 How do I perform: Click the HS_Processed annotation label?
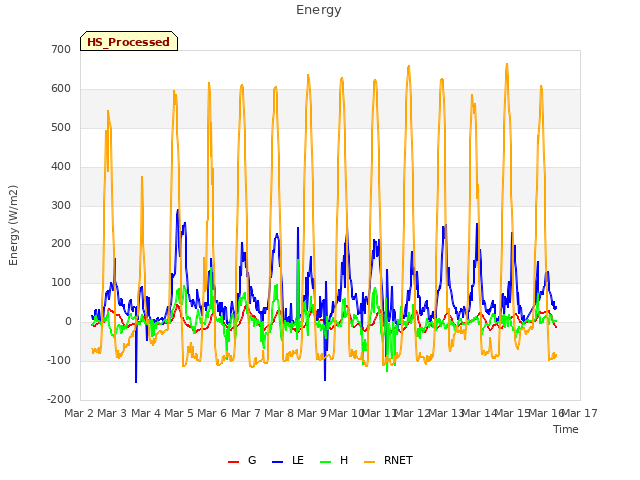click(129, 42)
